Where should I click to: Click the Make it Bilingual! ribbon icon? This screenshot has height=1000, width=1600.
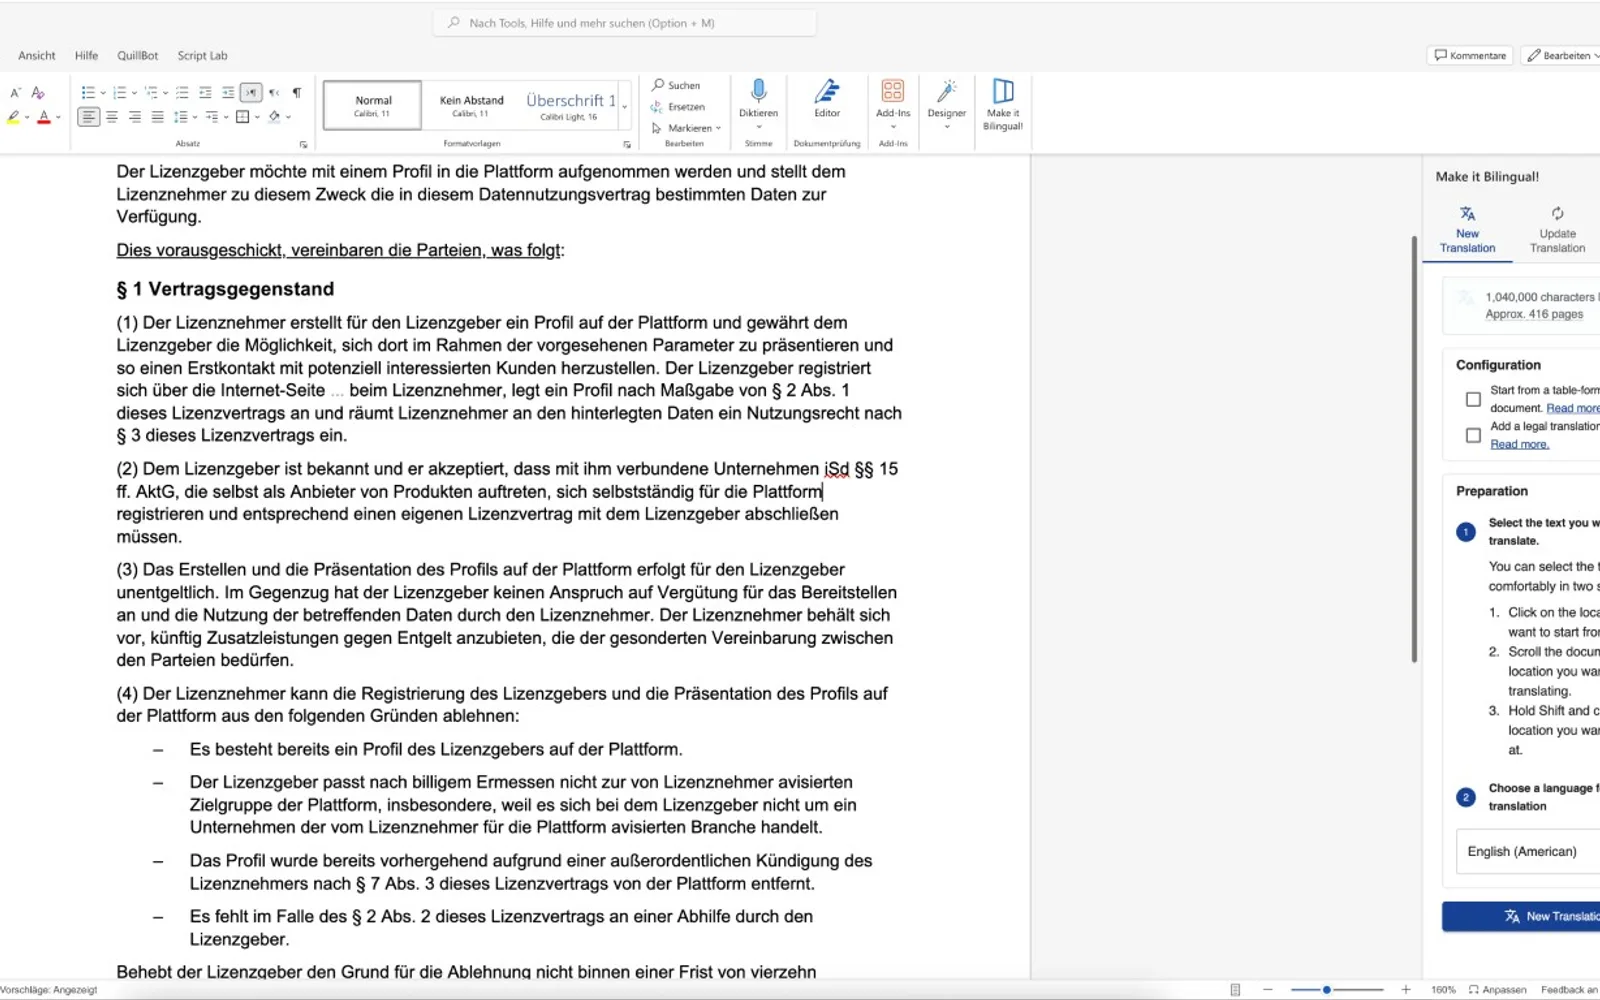(1002, 104)
